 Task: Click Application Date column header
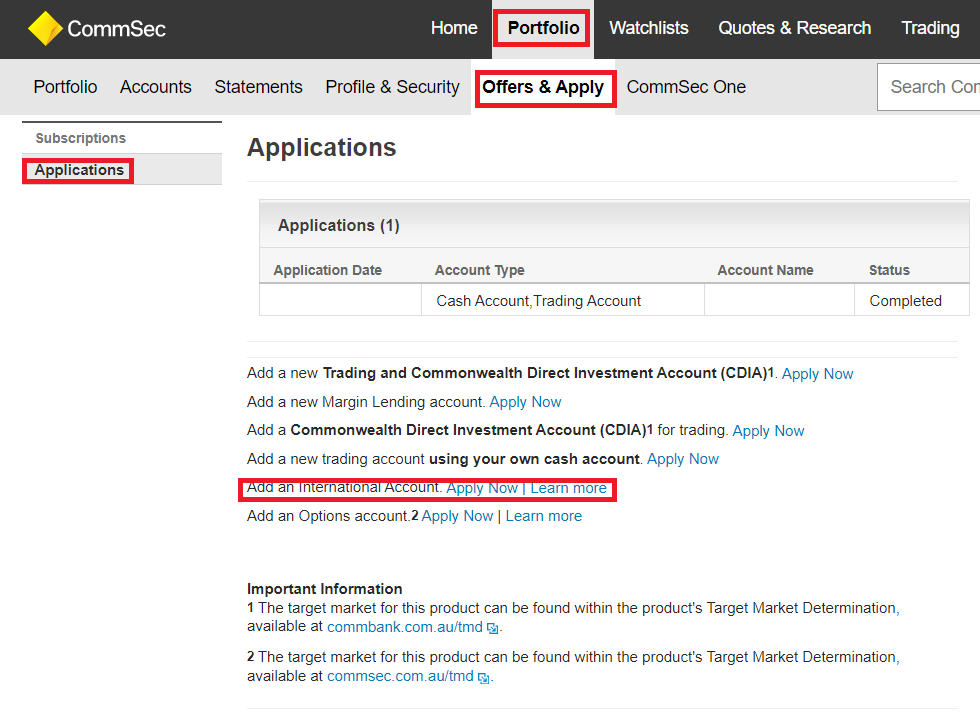[328, 270]
